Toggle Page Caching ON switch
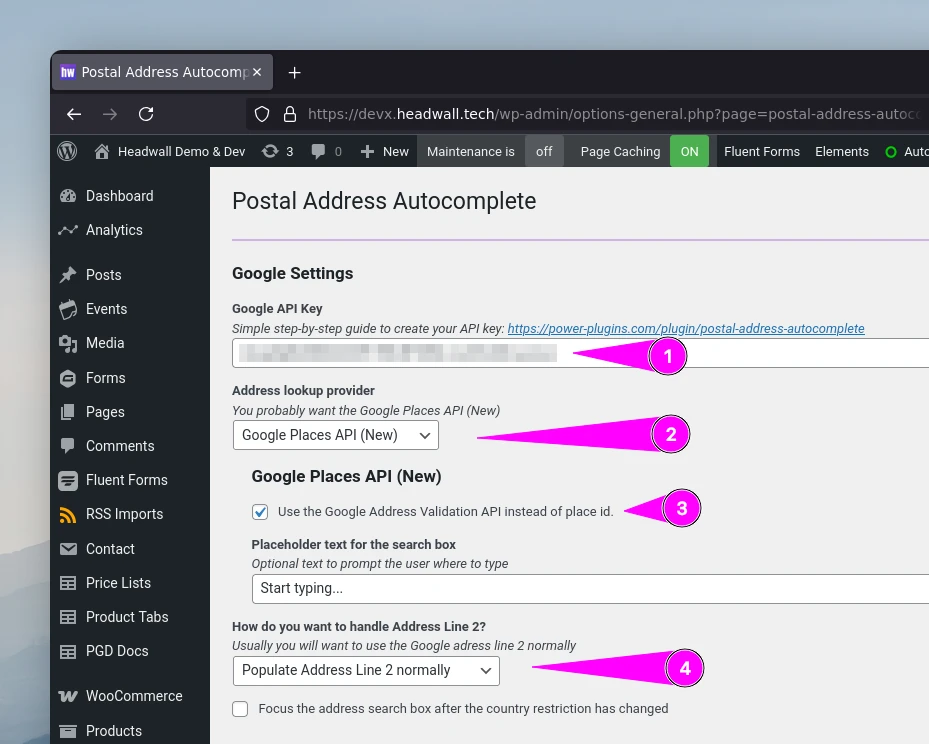The width and height of the screenshot is (929, 744). (689, 152)
